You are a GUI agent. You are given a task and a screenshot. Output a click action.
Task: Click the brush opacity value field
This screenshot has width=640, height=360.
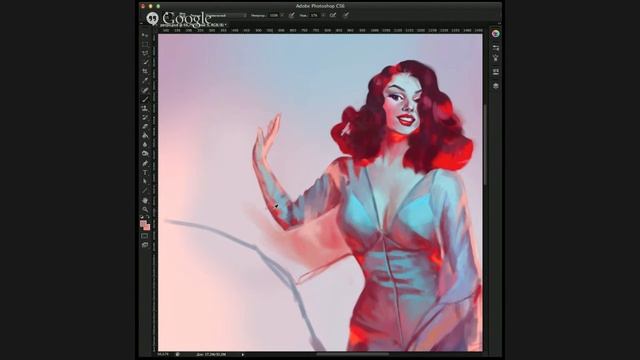(273, 16)
